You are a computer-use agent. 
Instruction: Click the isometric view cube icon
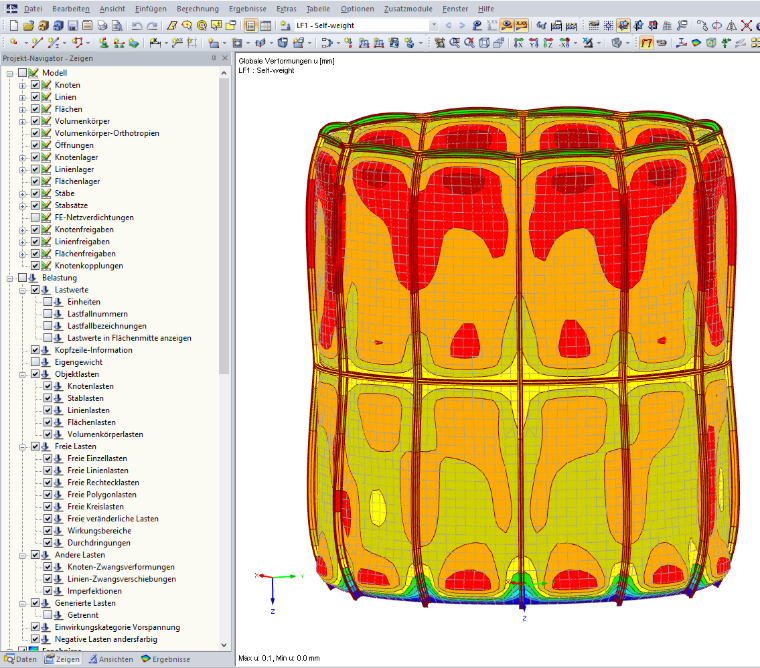484,43
